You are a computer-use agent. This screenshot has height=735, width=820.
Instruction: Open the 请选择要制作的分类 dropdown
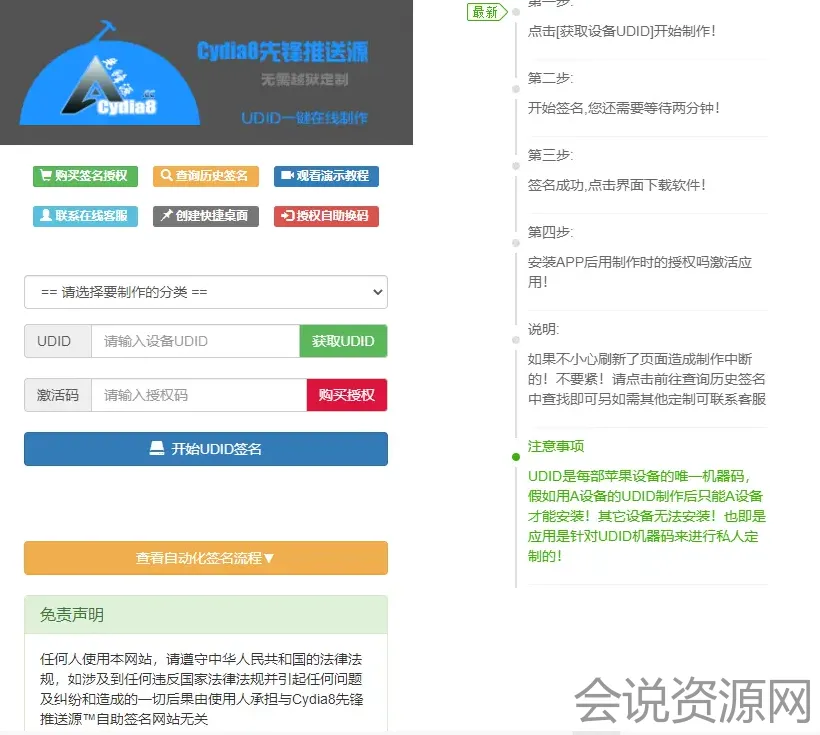206,292
